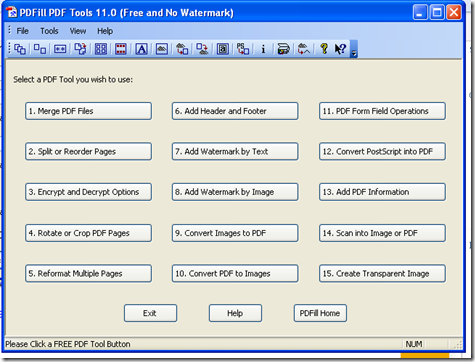Click the PDF Information 'i' toolbar icon
The image size is (475, 362).
click(263, 49)
